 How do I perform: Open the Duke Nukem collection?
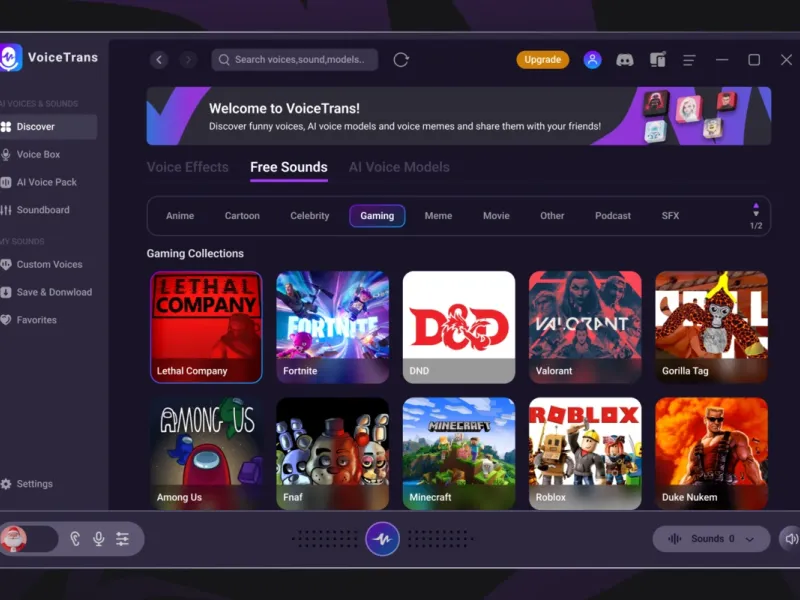click(711, 454)
